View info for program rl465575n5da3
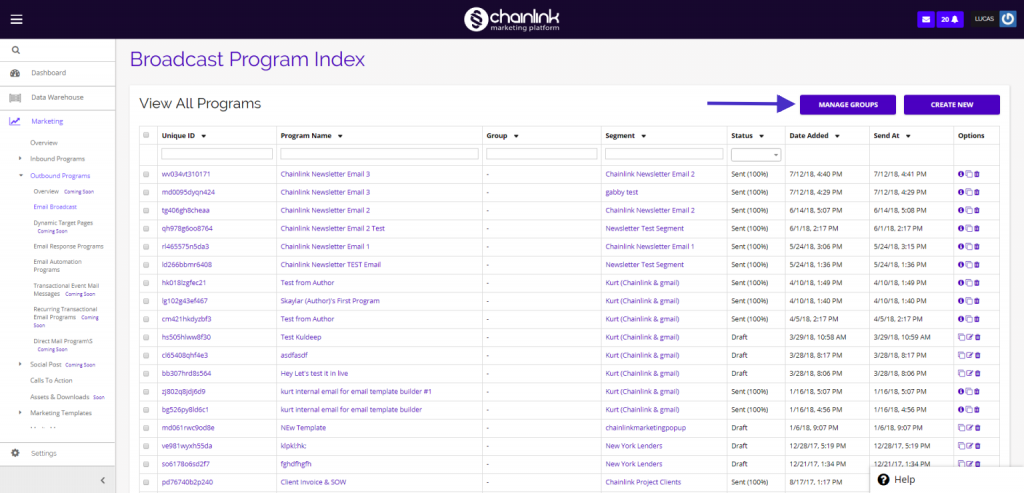The height and width of the screenshot is (493, 1024). [x=961, y=247]
